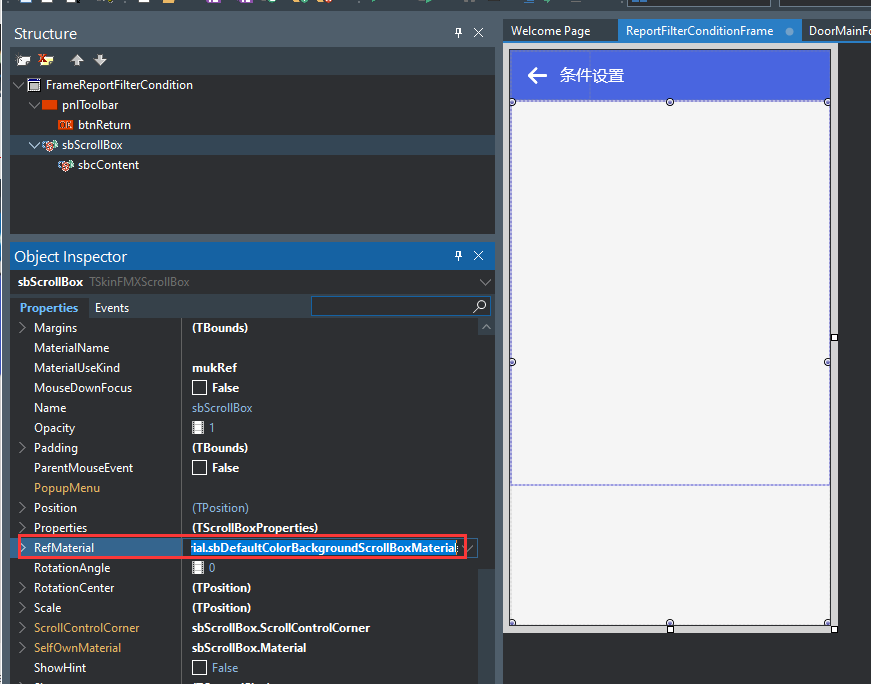Click the ScrollControlCorner value text
Screen dimensions: 871x684
point(281,628)
